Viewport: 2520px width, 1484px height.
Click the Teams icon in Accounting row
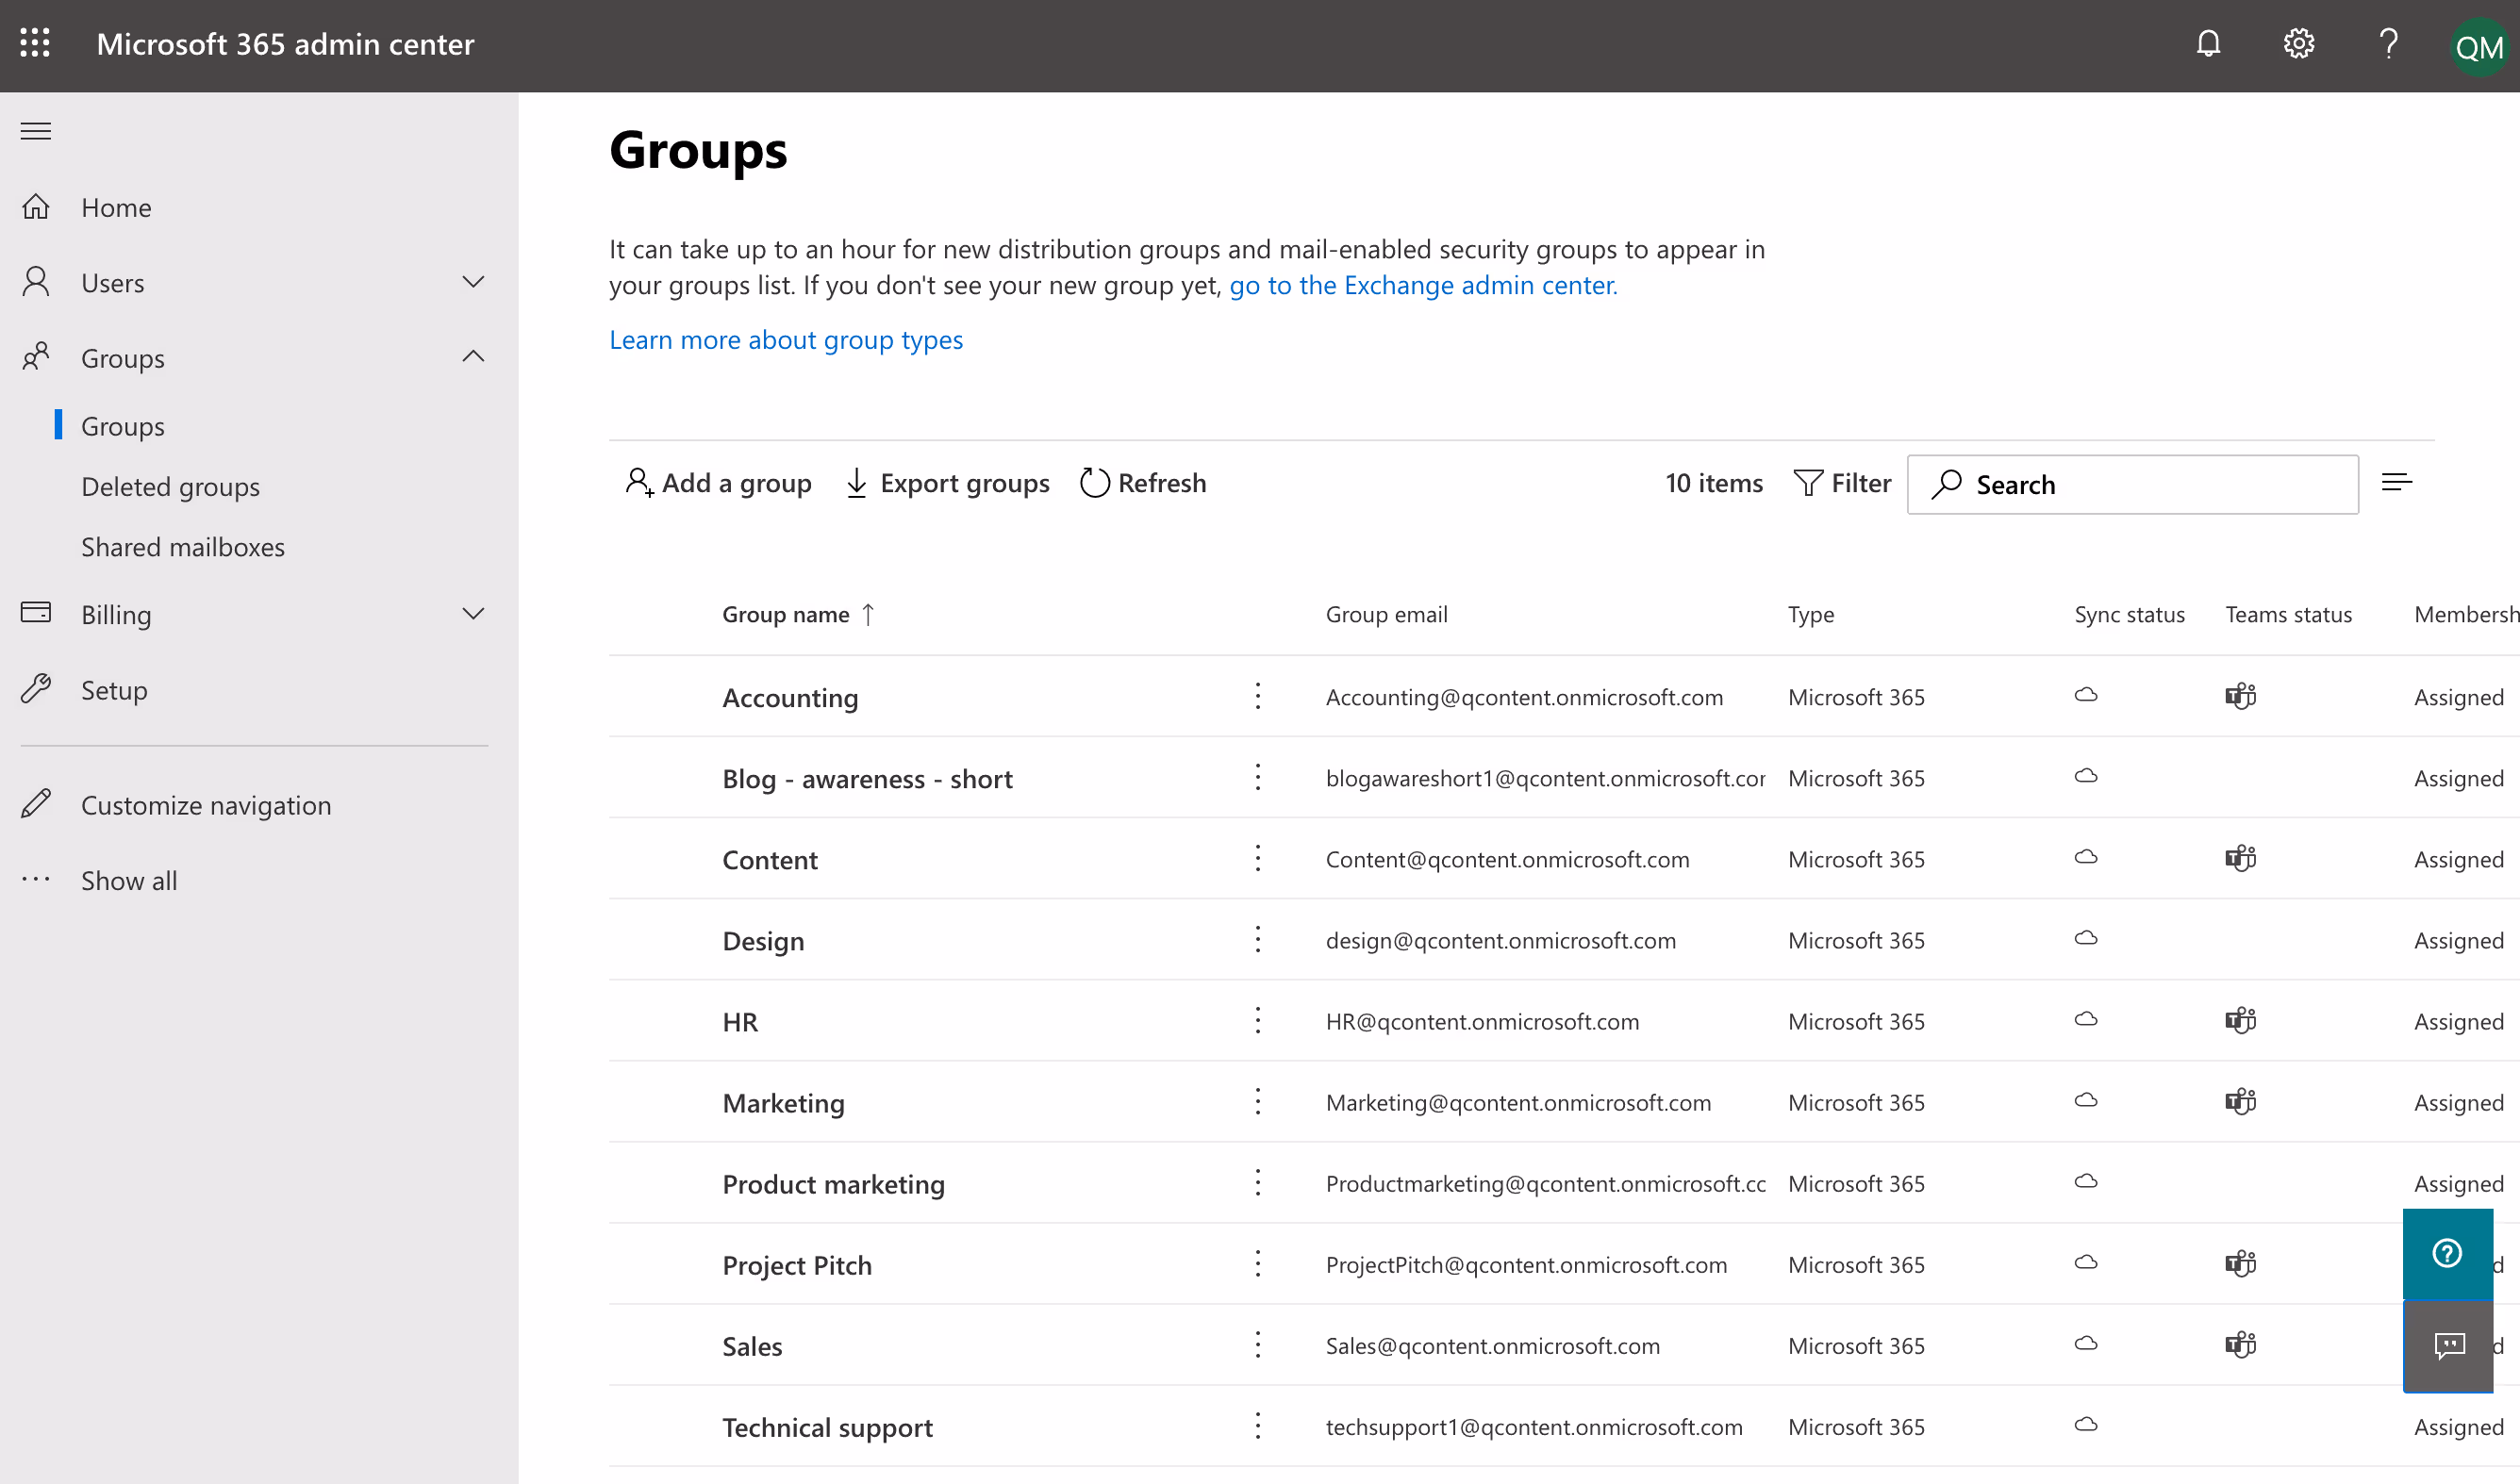point(2240,696)
